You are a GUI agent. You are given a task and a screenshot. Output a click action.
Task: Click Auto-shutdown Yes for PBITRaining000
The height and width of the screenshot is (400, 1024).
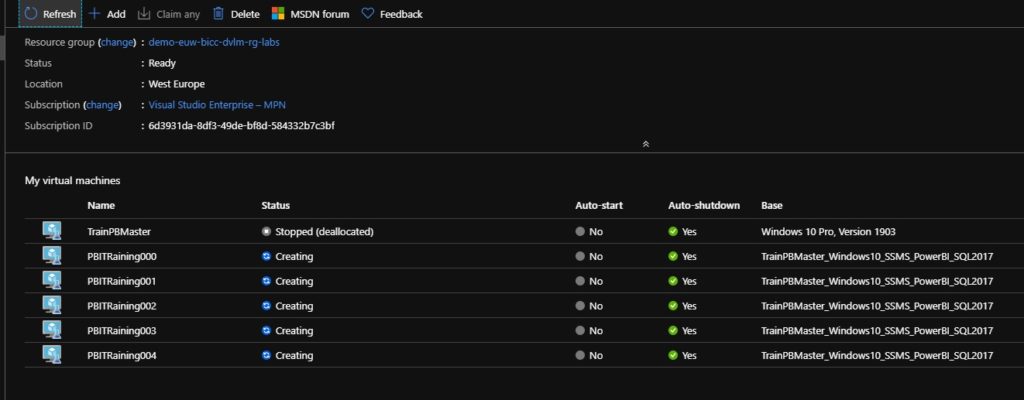(682, 256)
